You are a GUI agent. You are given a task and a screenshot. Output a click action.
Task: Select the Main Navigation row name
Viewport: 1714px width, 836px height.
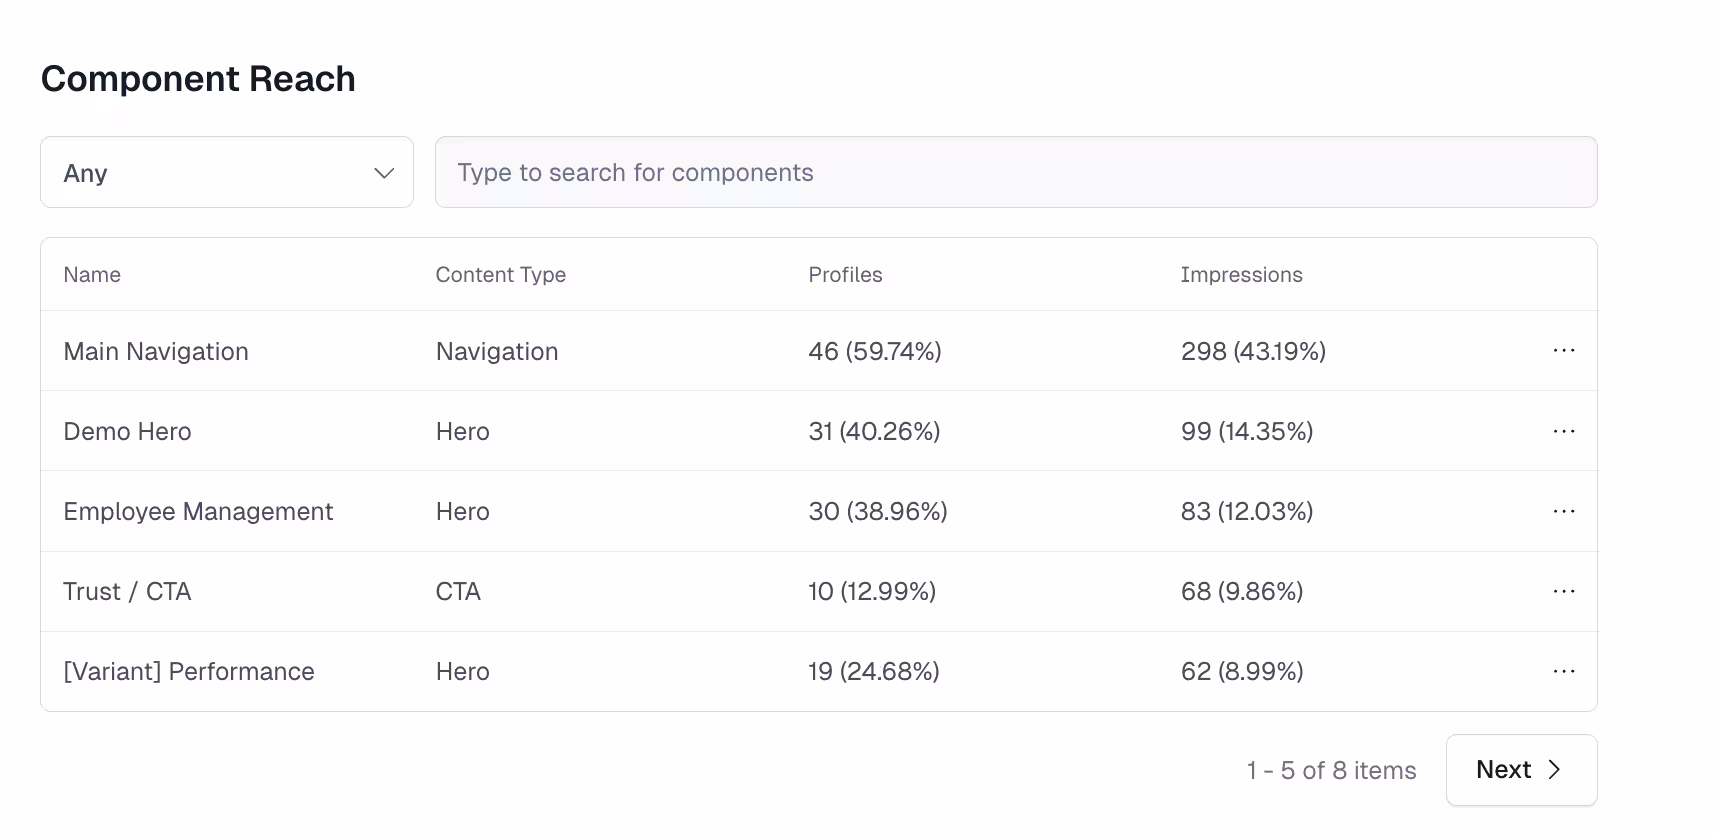click(156, 351)
